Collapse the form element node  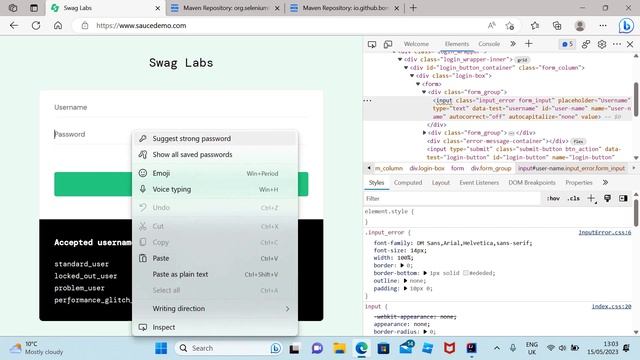pyautogui.click(x=418, y=84)
